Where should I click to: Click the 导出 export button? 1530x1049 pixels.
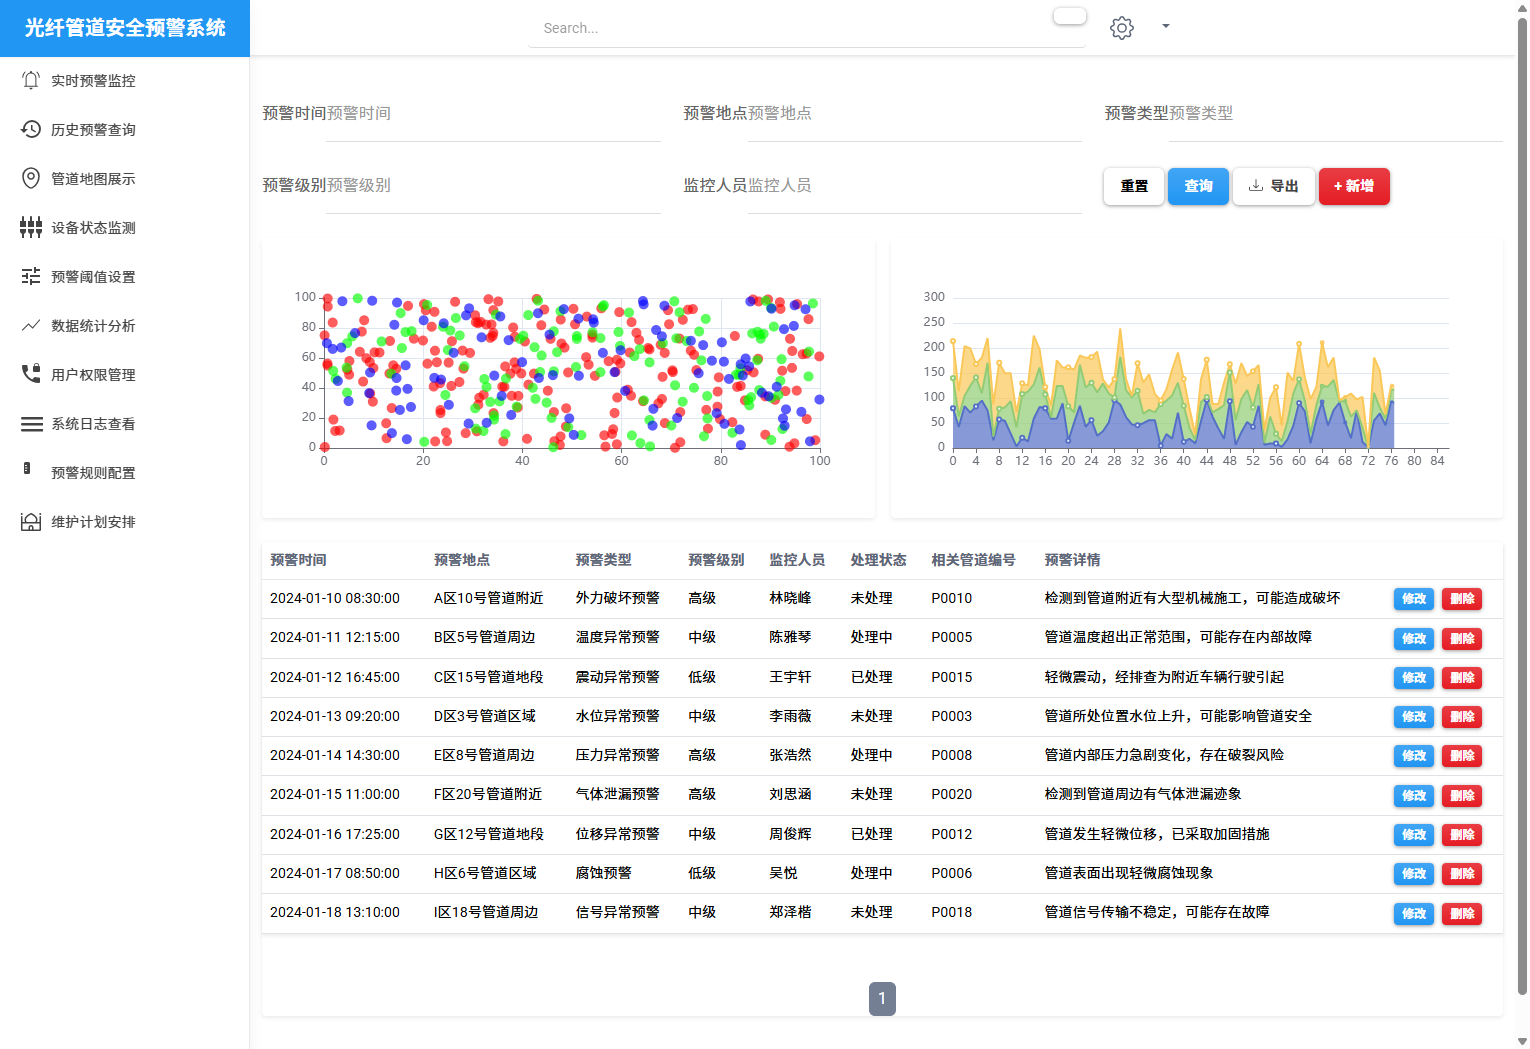1273,186
